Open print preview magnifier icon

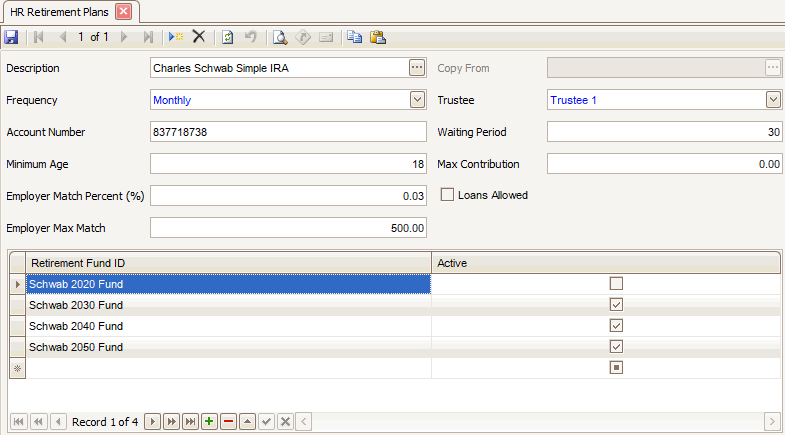[280, 37]
